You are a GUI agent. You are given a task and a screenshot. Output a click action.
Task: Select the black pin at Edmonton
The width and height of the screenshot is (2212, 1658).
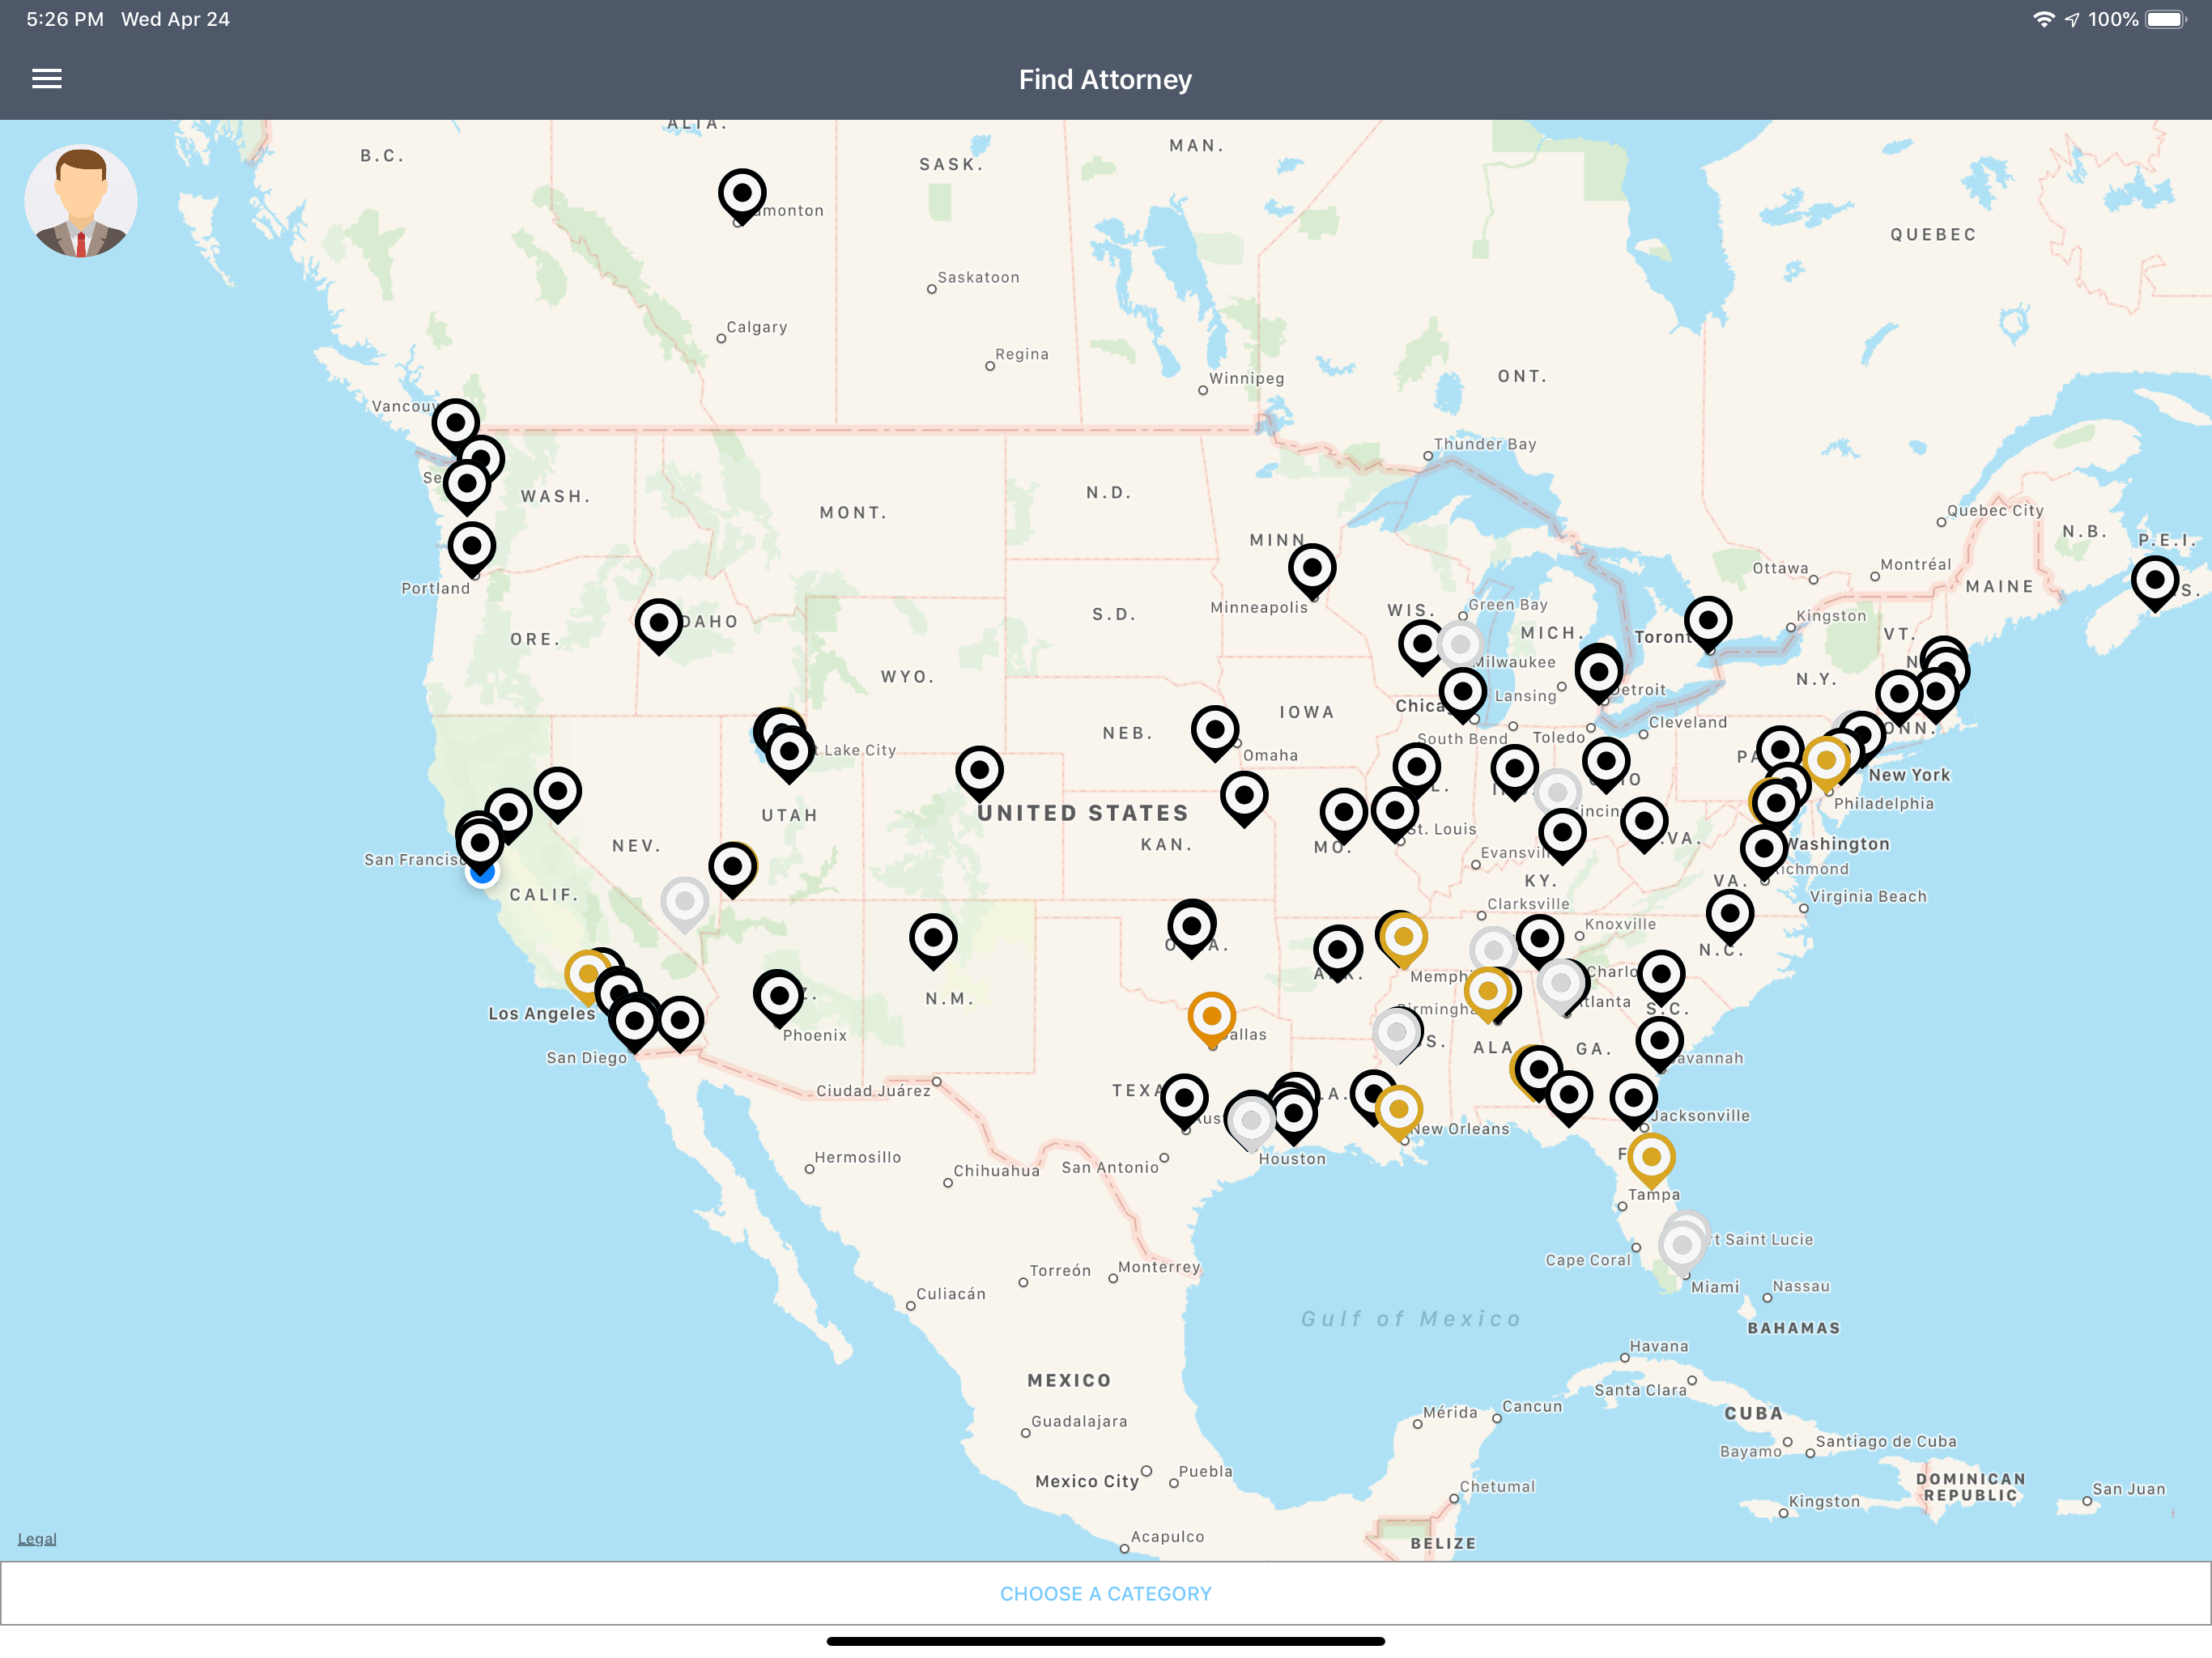point(742,195)
